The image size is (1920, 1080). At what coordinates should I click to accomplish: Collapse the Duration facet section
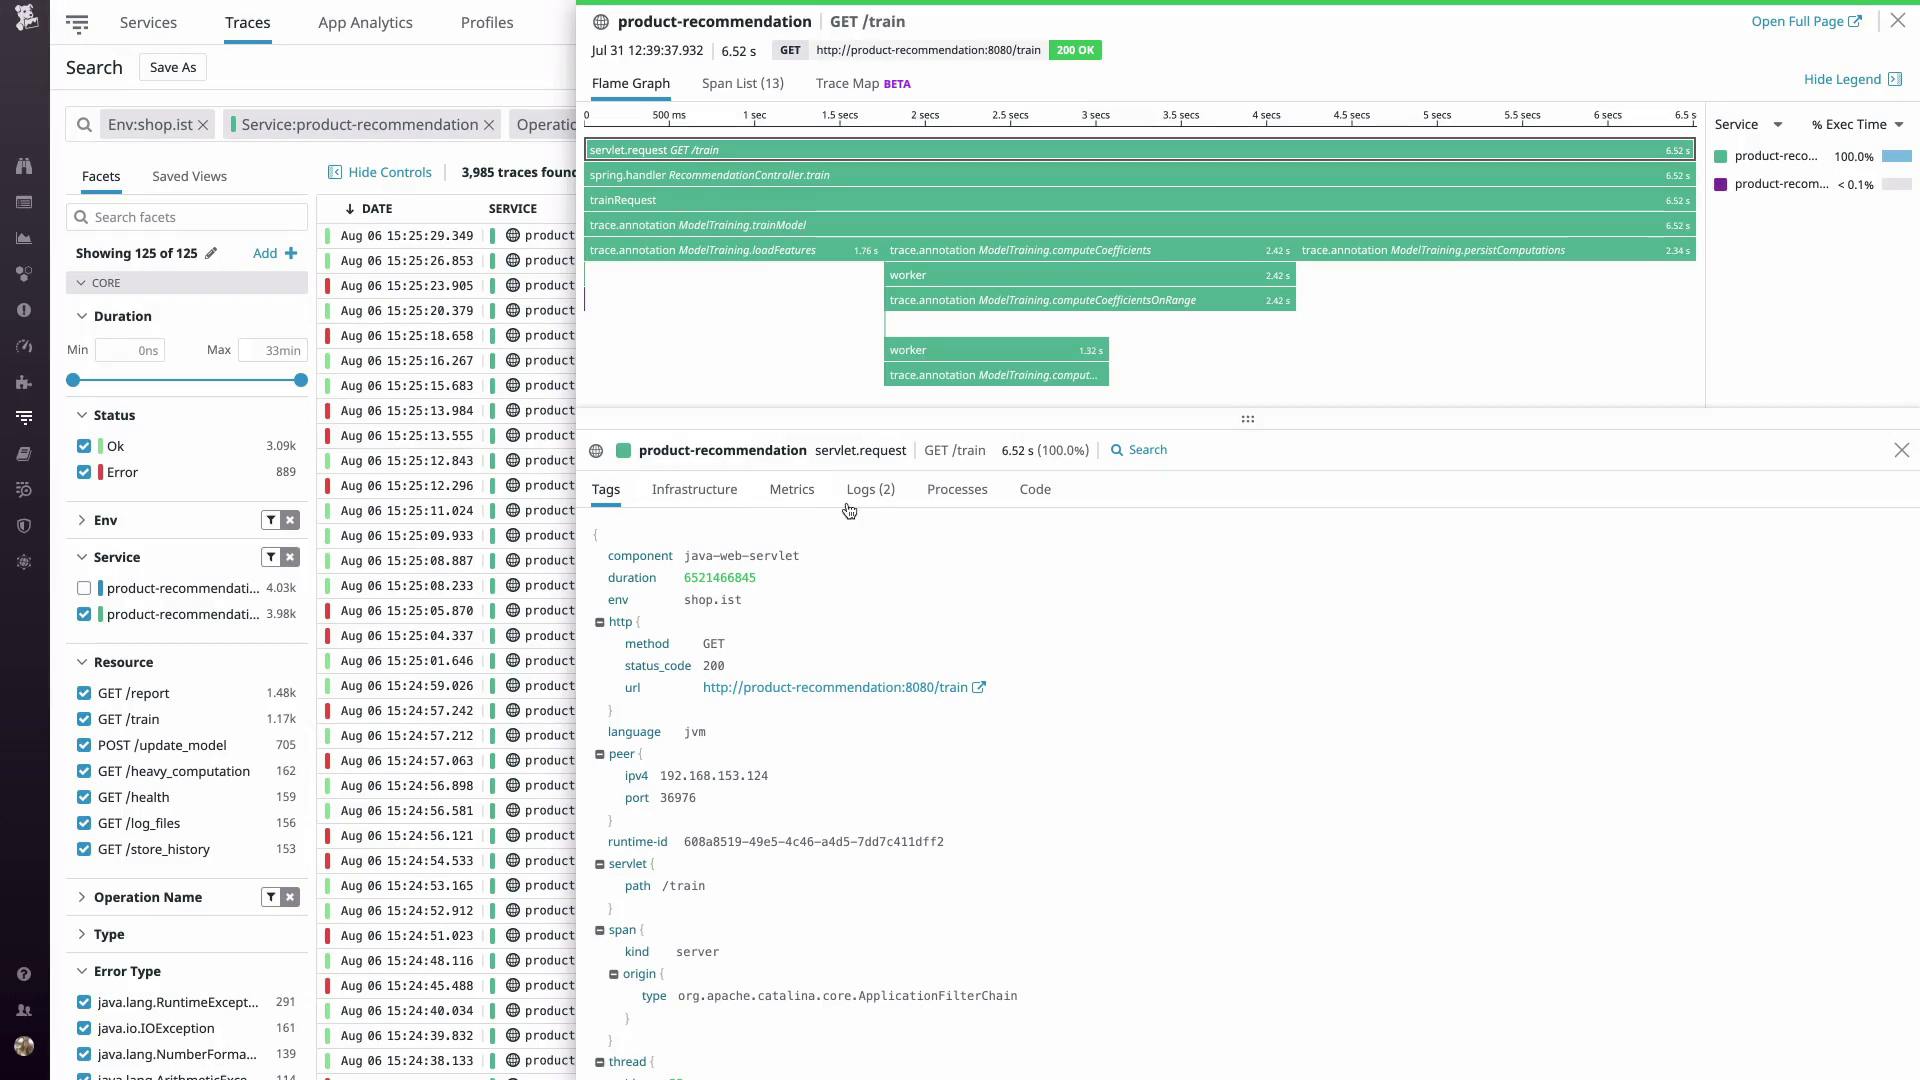tap(81, 316)
